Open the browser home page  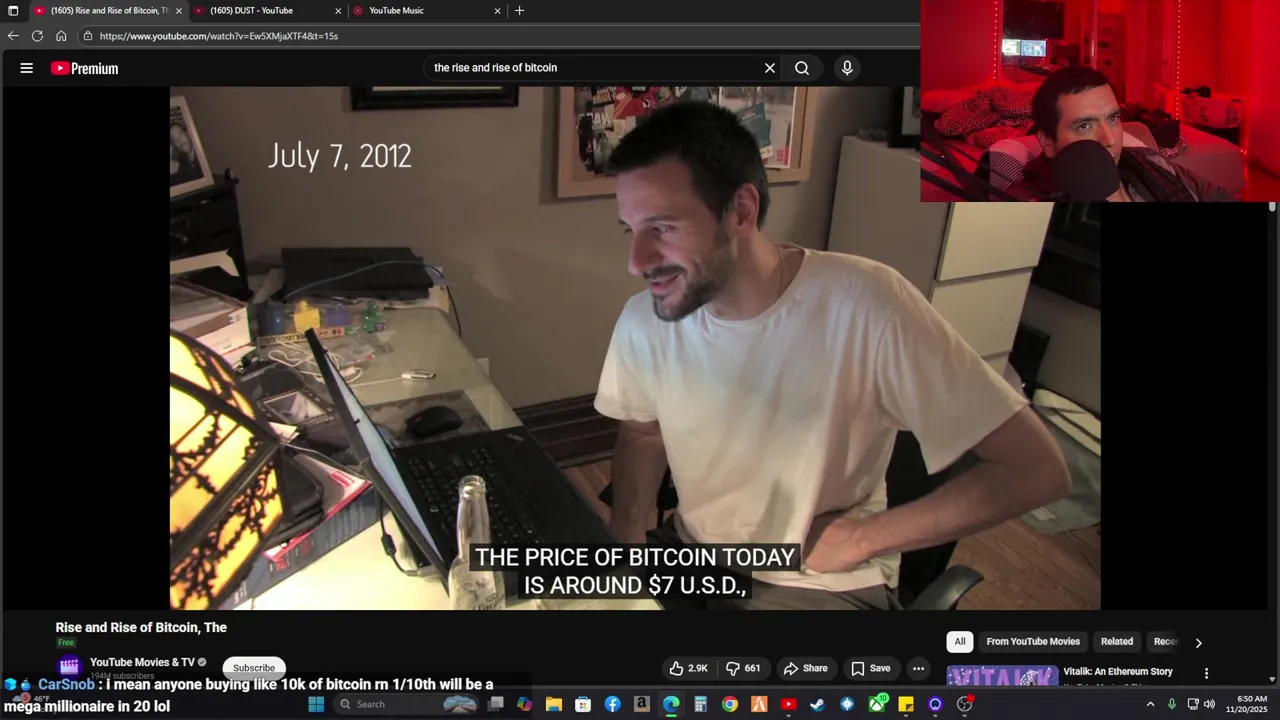61,36
